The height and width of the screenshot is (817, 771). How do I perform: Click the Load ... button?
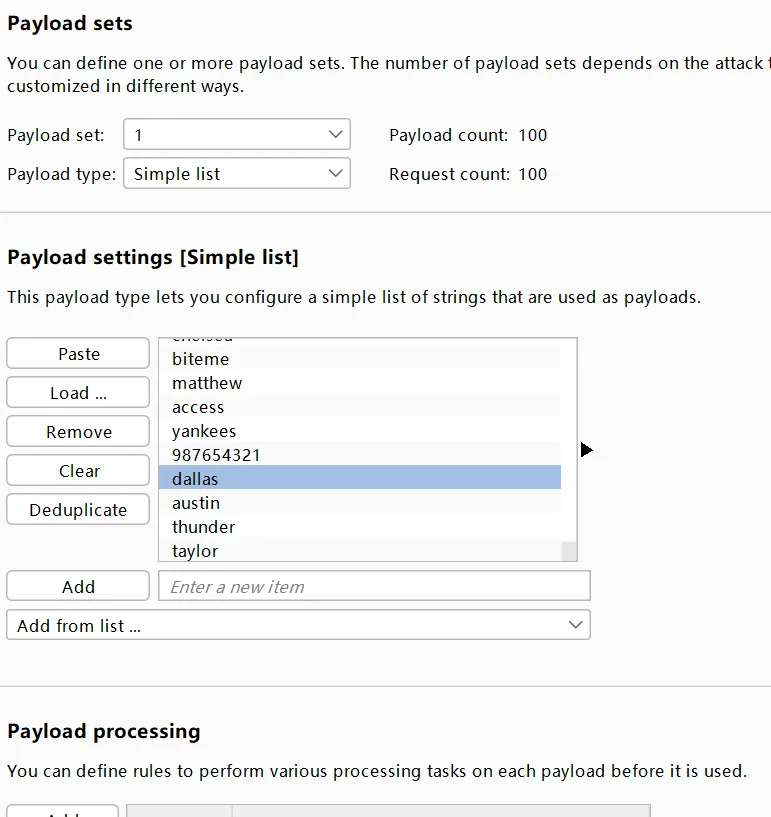pyautogui.click(x=78, y=393)
